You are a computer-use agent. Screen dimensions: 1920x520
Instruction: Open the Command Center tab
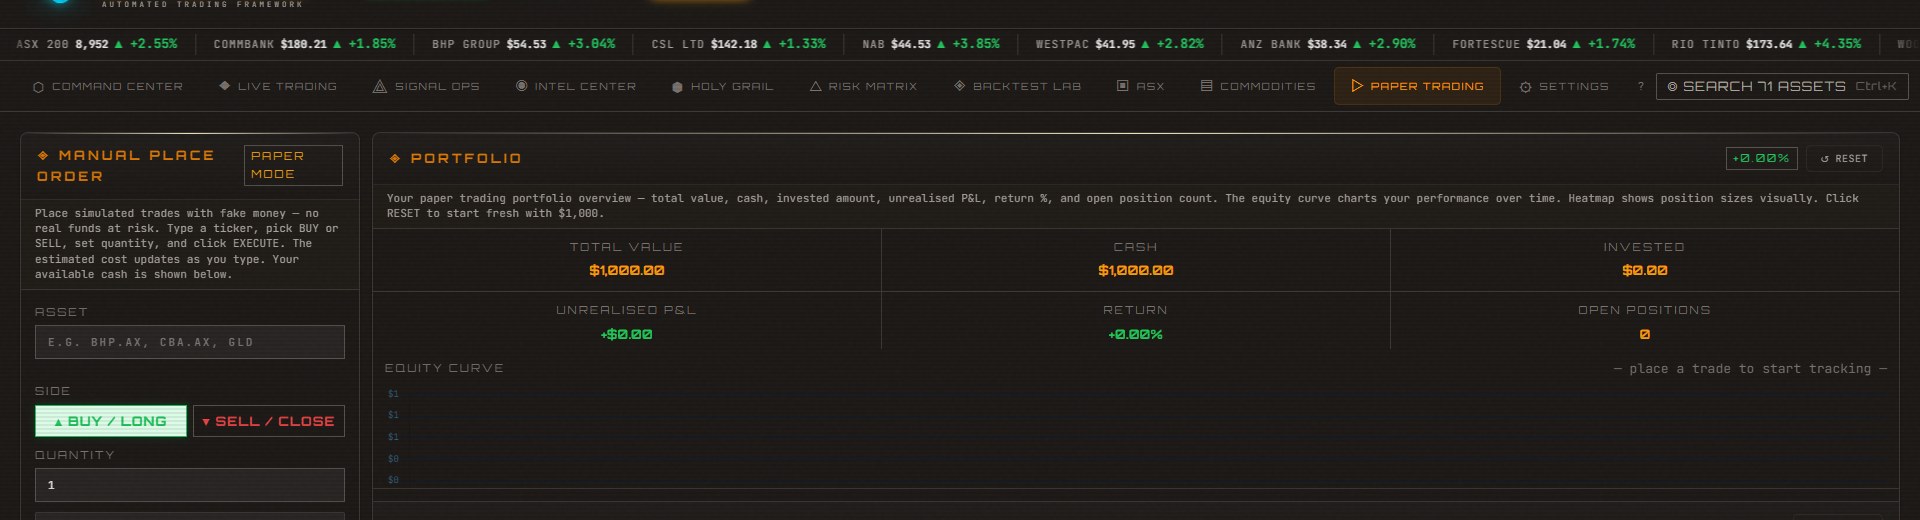point(108,87)
